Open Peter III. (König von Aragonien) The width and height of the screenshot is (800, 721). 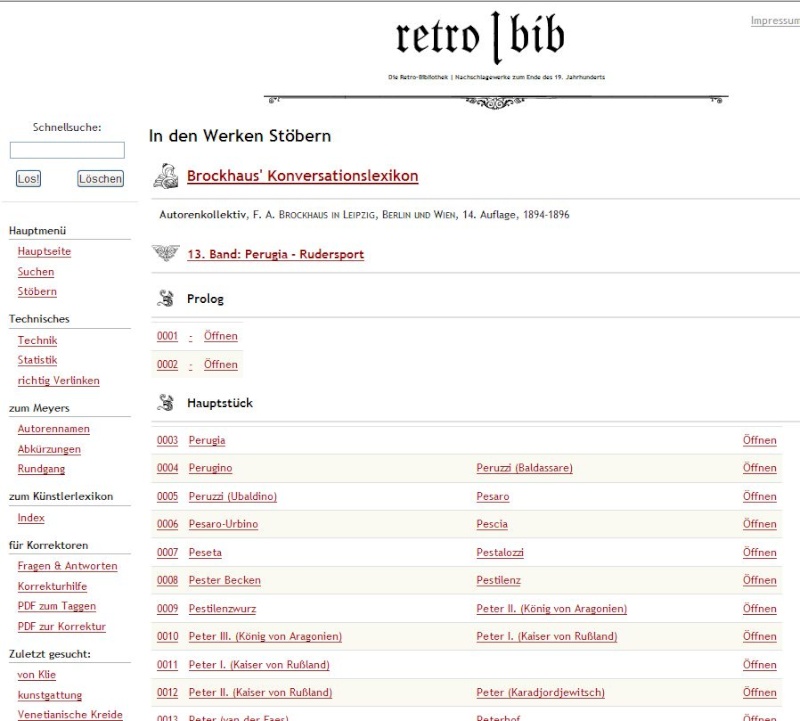[x=265, y=636]
